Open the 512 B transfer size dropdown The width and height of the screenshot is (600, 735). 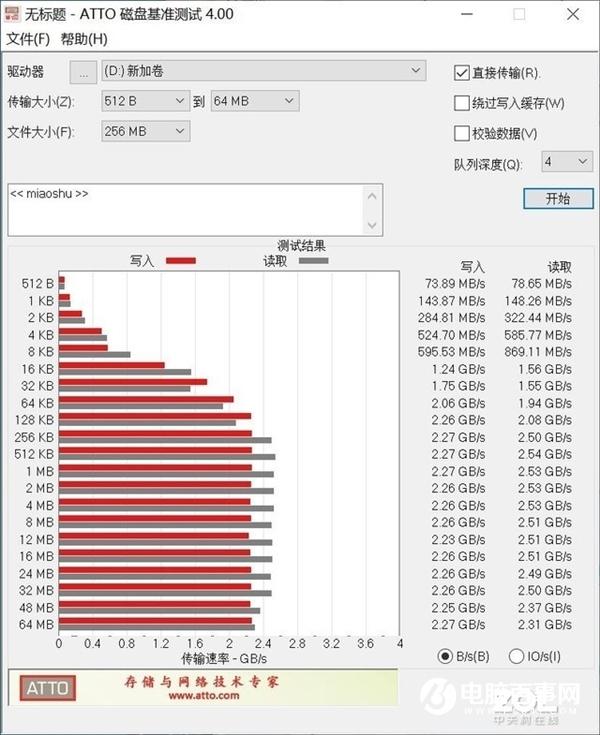click(146, 101)
